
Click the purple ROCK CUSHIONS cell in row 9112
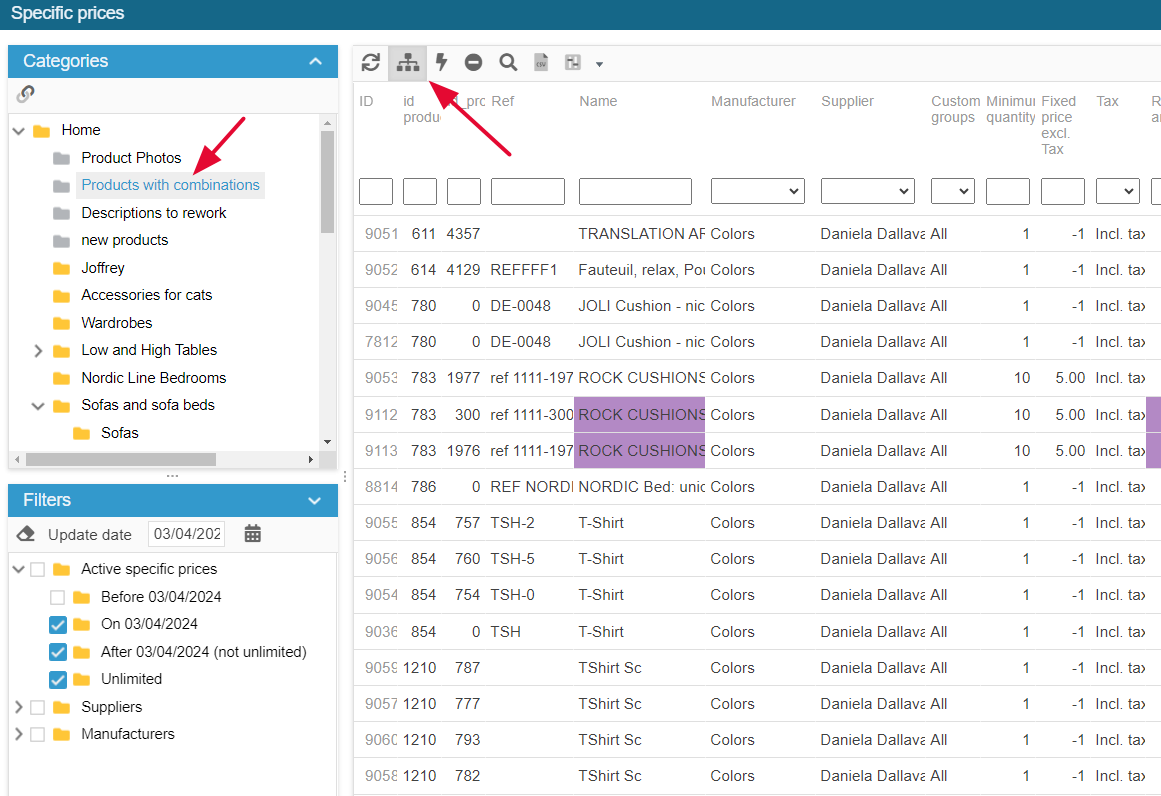pyautogui.click(x=640, y=415)
